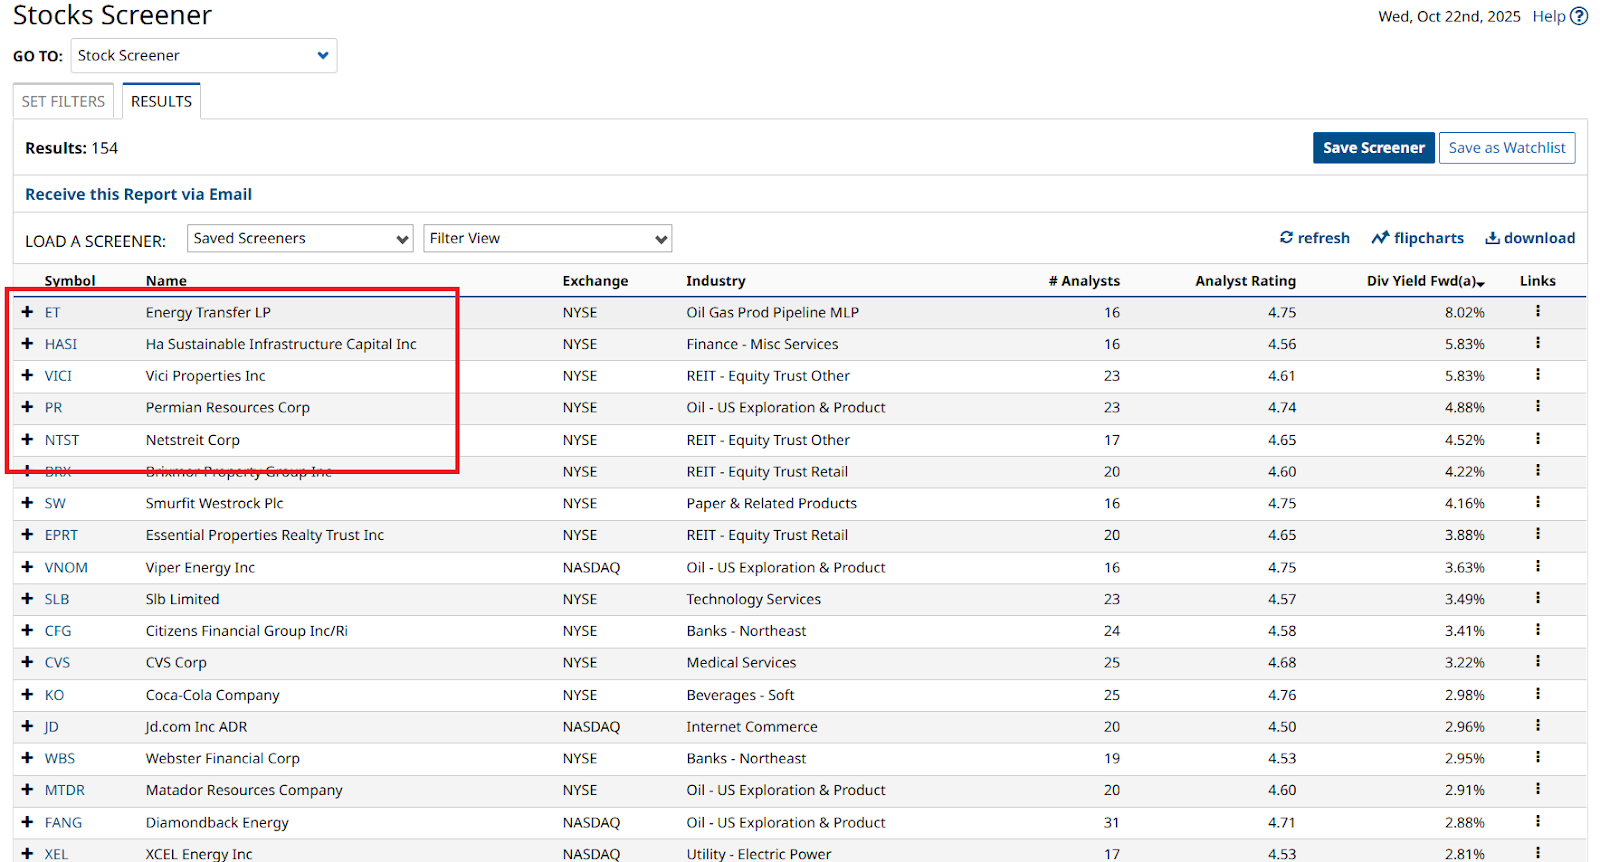The width and height of the screenshot is (1600, 862).
Task: Expand the ET row with plus icon
Action: tap(27, 312)
